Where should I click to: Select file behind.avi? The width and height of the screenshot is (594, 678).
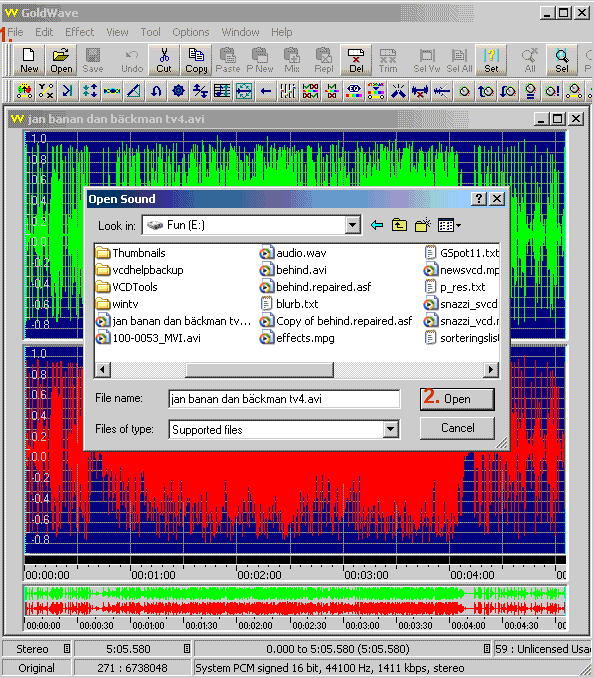click(x=293, y=270)
